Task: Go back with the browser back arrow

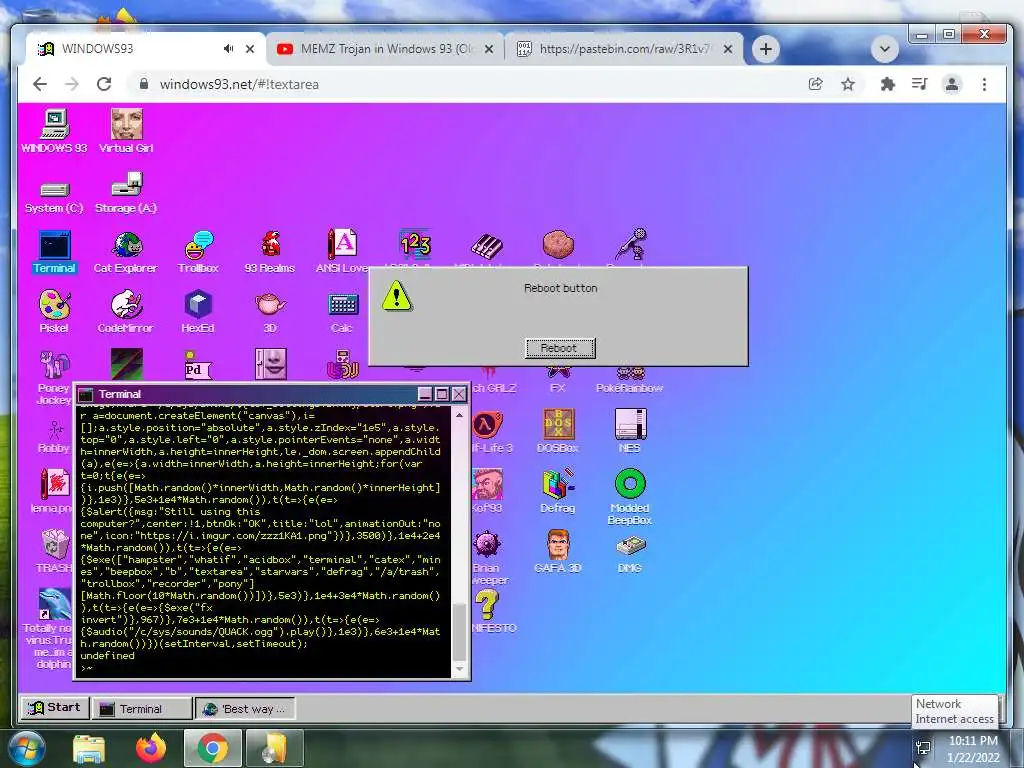Action: point(40,84)
